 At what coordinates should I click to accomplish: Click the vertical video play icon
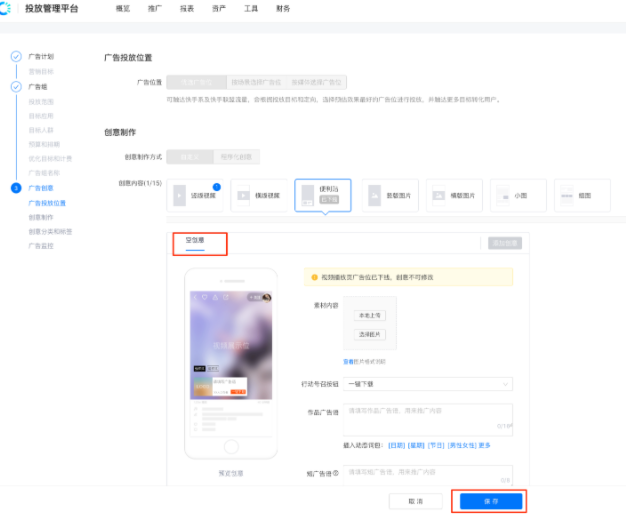[x=179, y=196]
